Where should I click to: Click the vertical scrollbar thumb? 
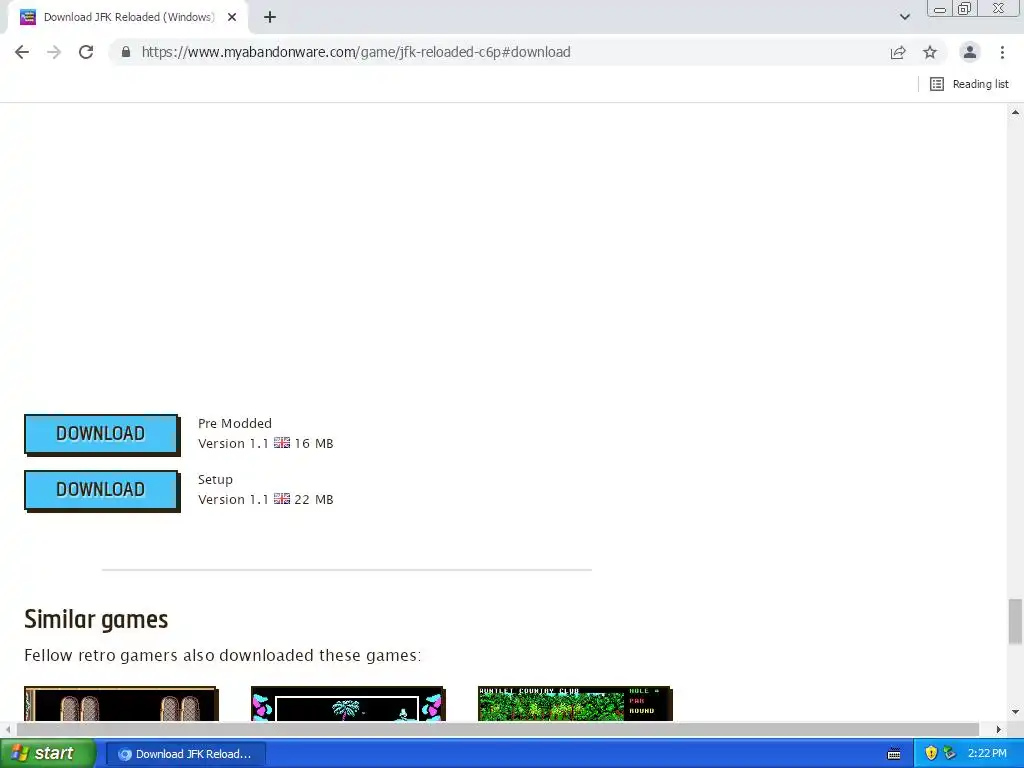[1015, 621]
